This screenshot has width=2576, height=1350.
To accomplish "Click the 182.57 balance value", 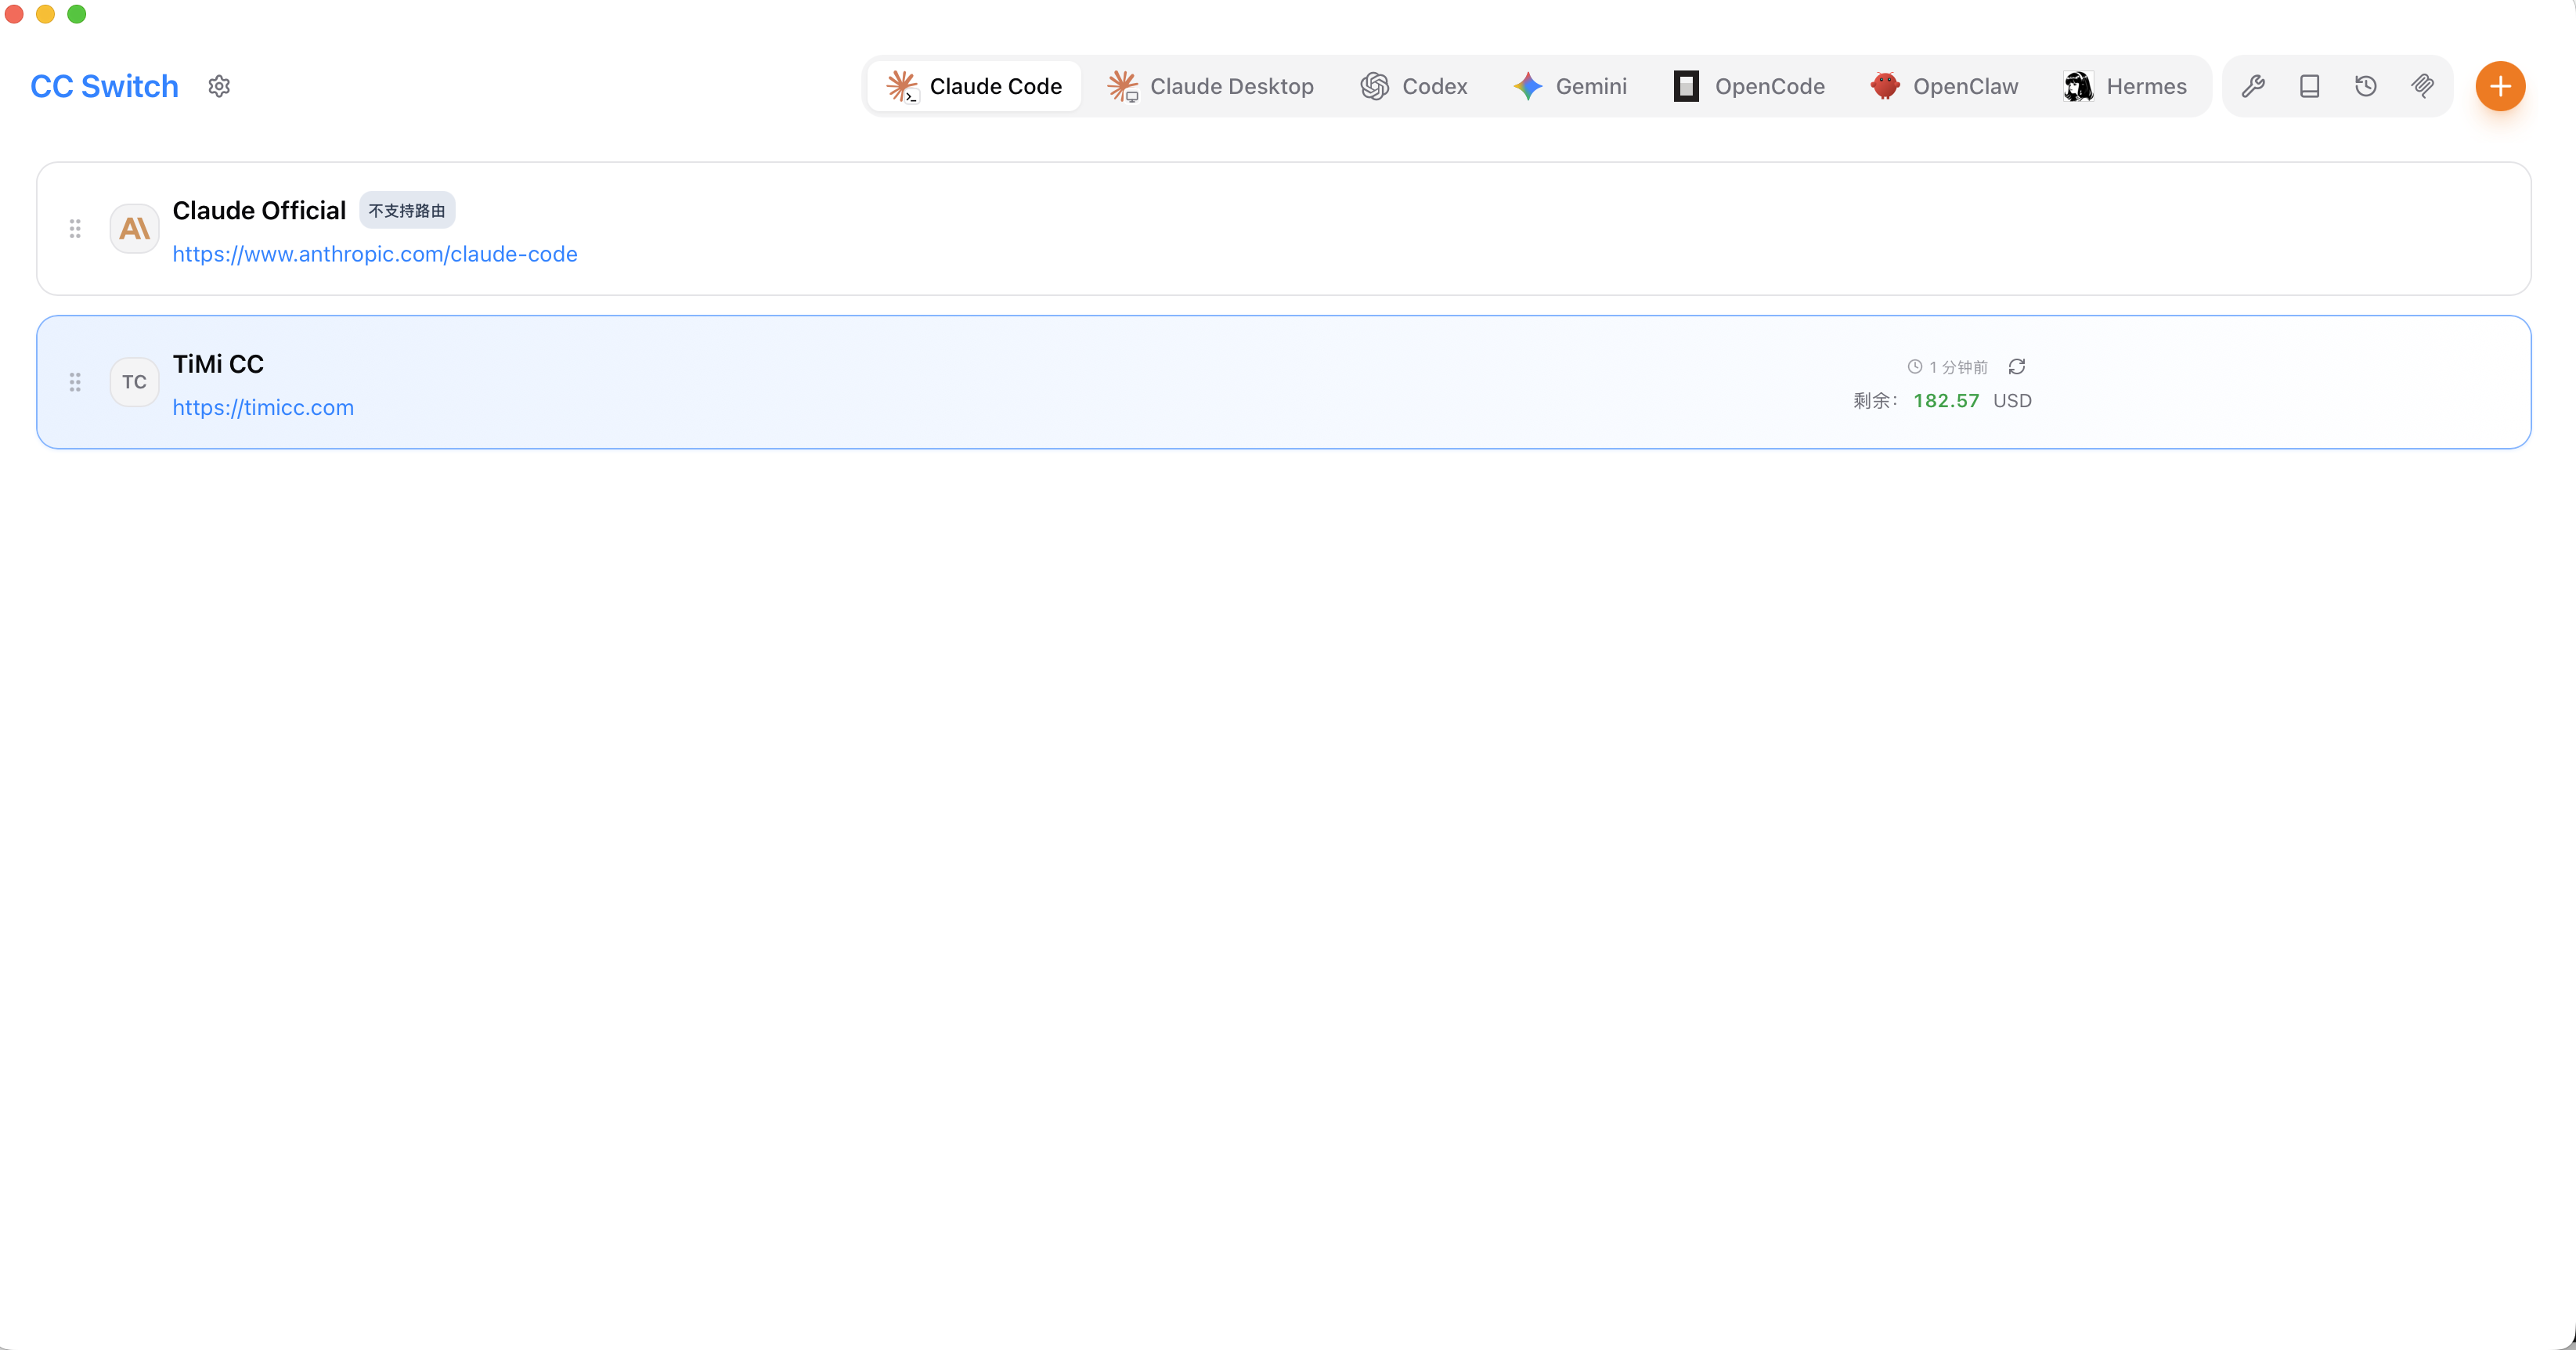I will tap(1946, 401).
